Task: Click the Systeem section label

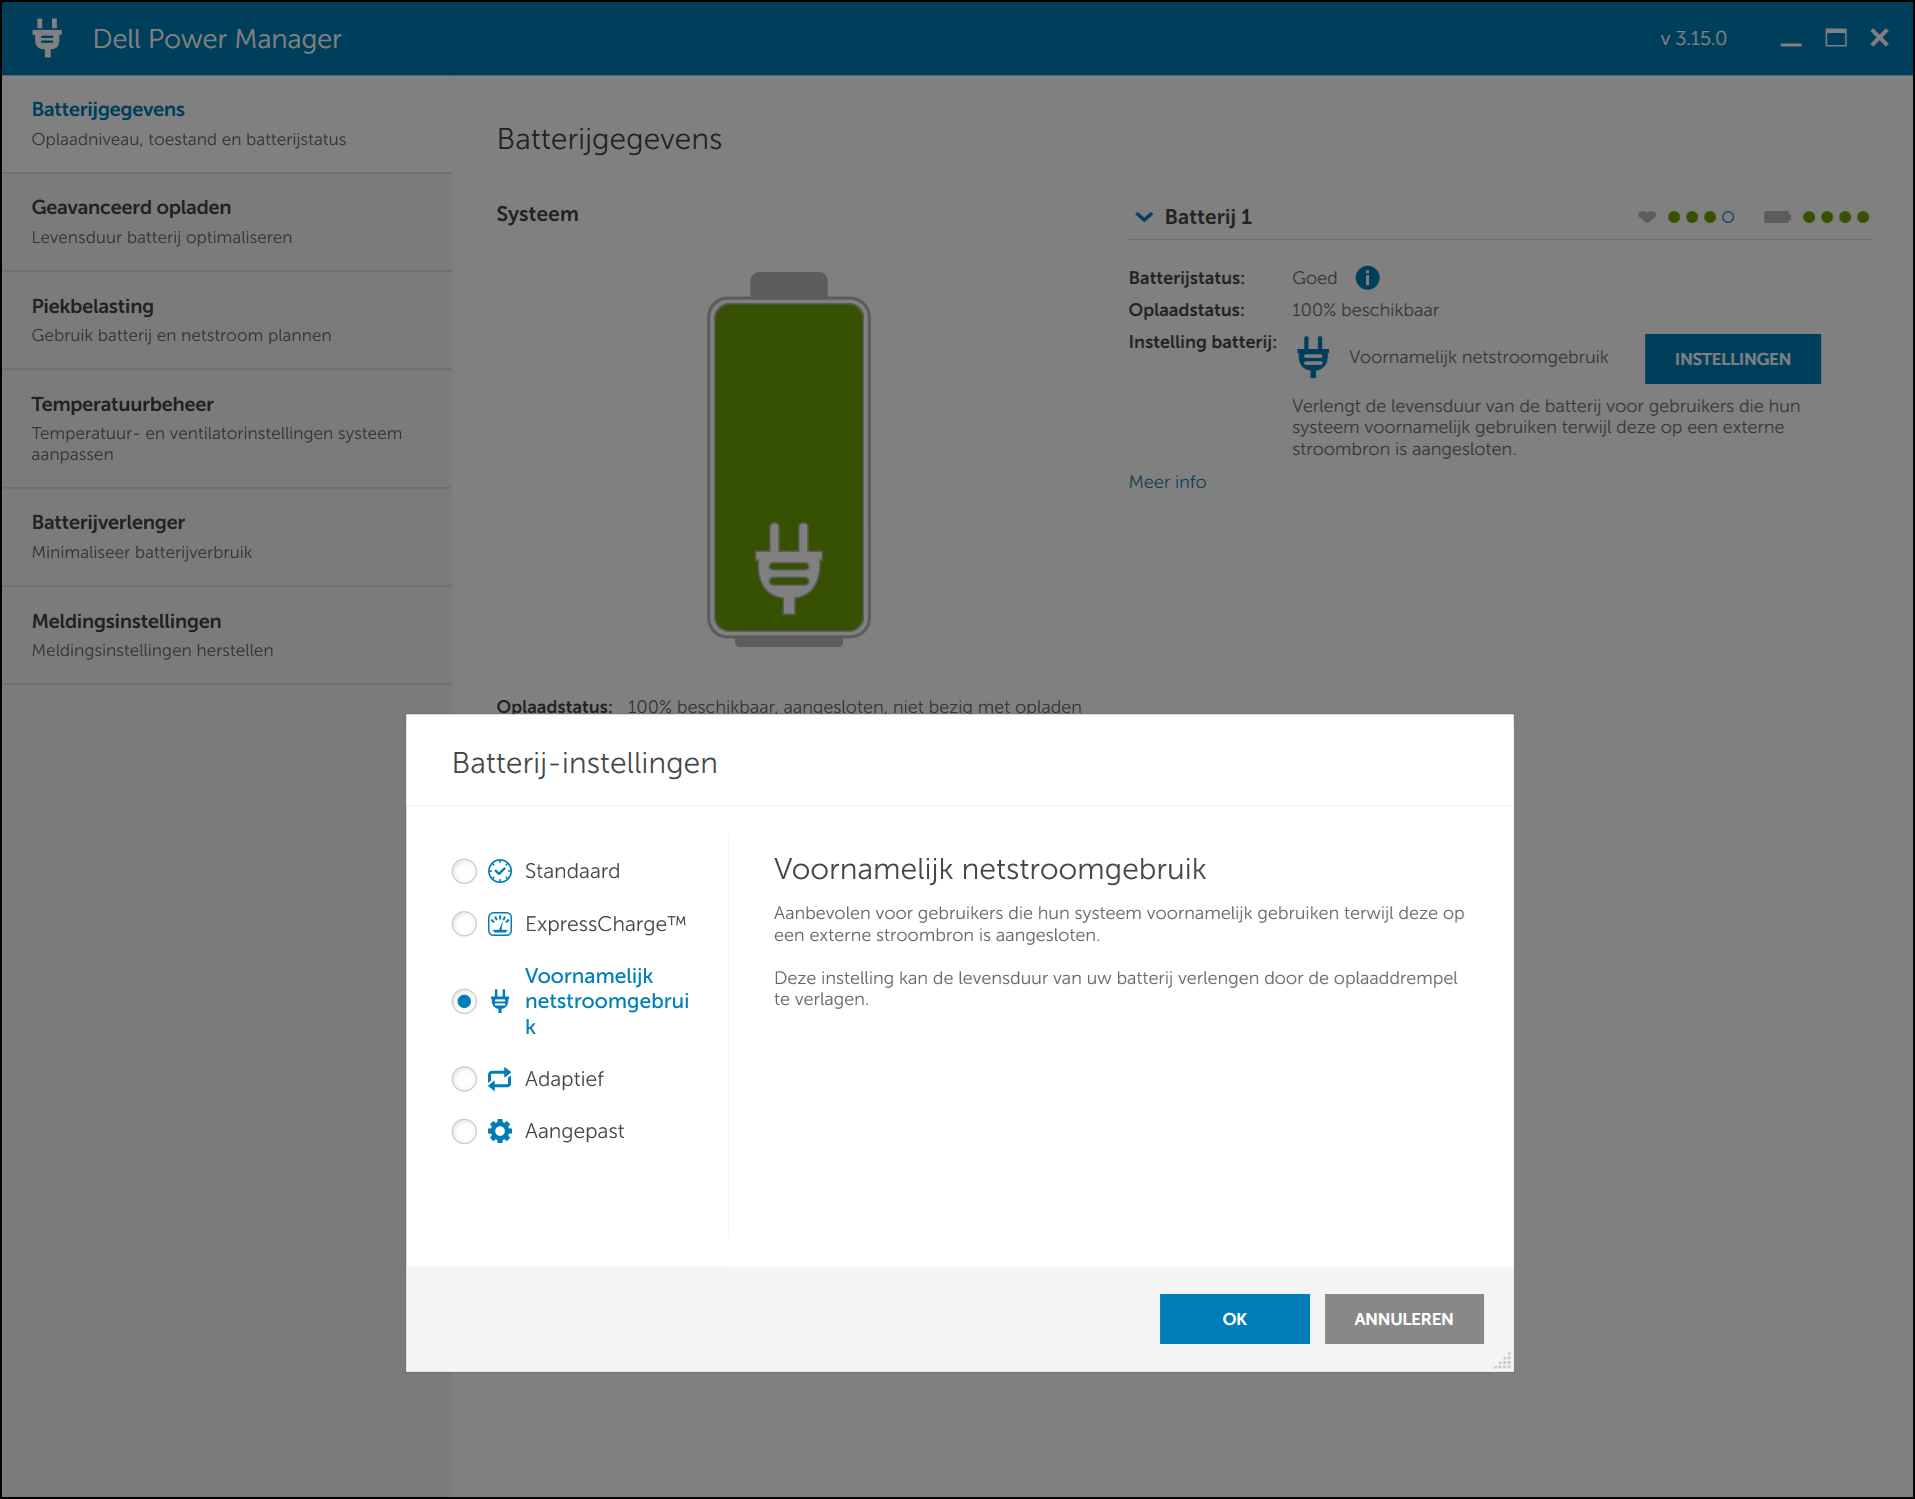Action: (537, 214)
